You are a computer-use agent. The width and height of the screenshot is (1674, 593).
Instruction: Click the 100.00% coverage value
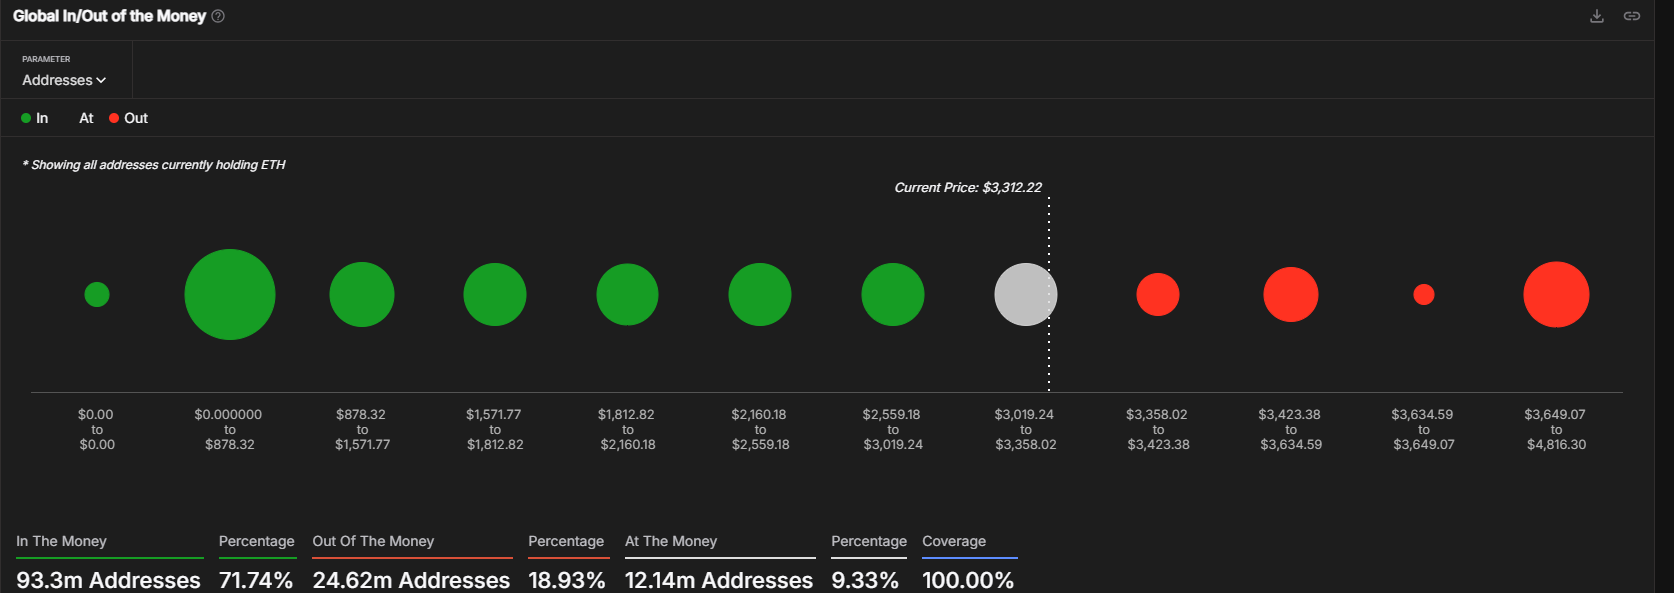click(x=968, y=580)
